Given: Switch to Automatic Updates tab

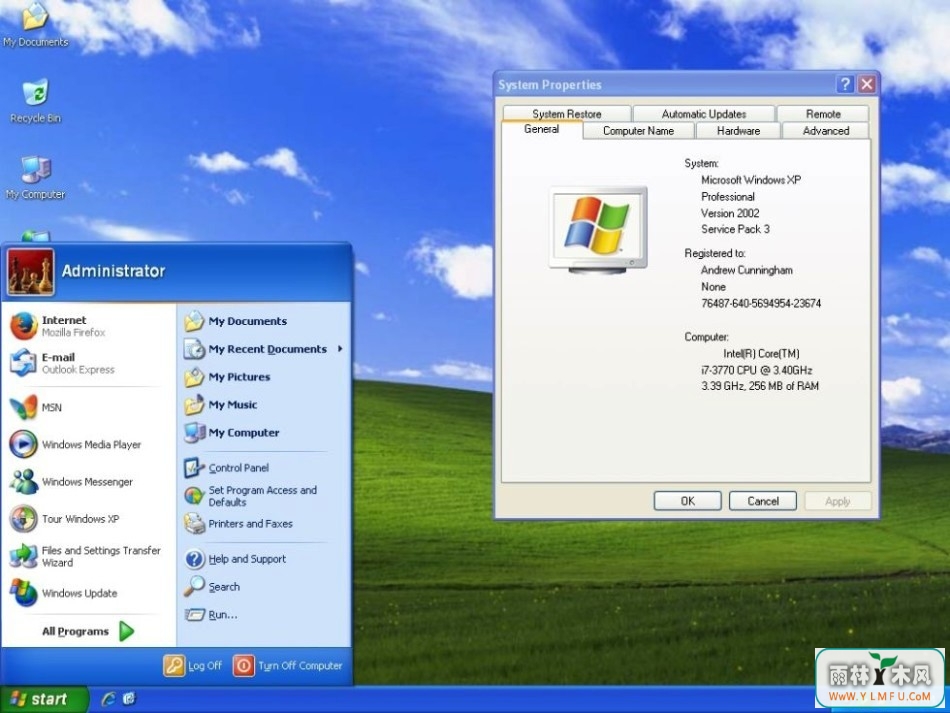Looking at the screenshot, I should pyautogui.click(x=703, y=114).
